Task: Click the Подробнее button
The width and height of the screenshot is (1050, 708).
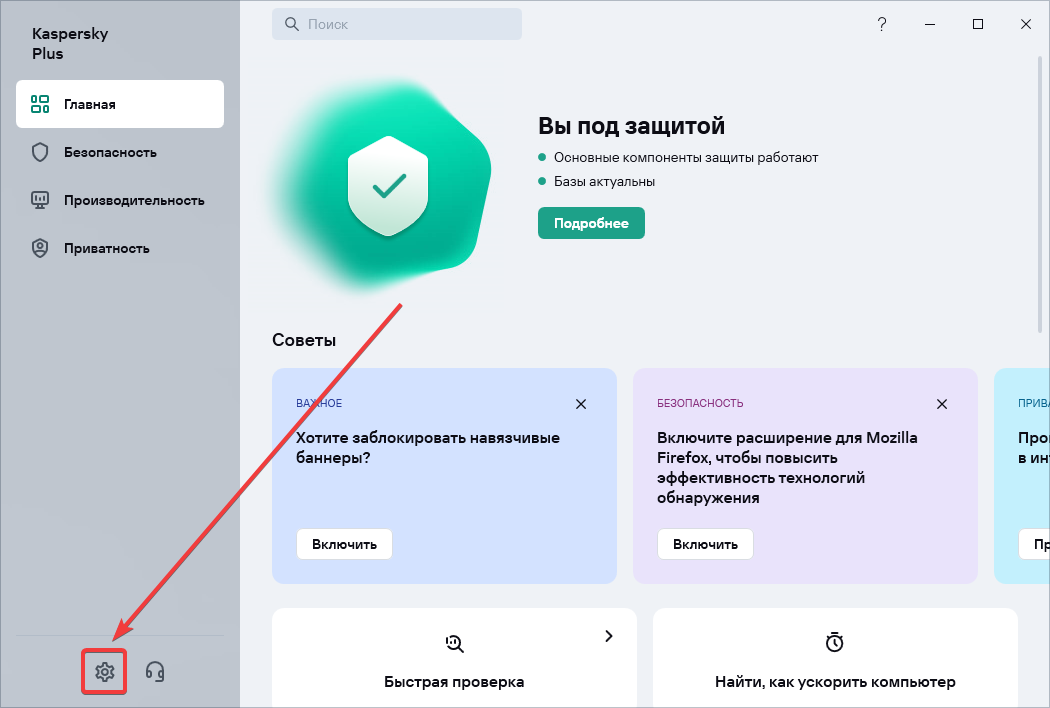Action: 591,223
